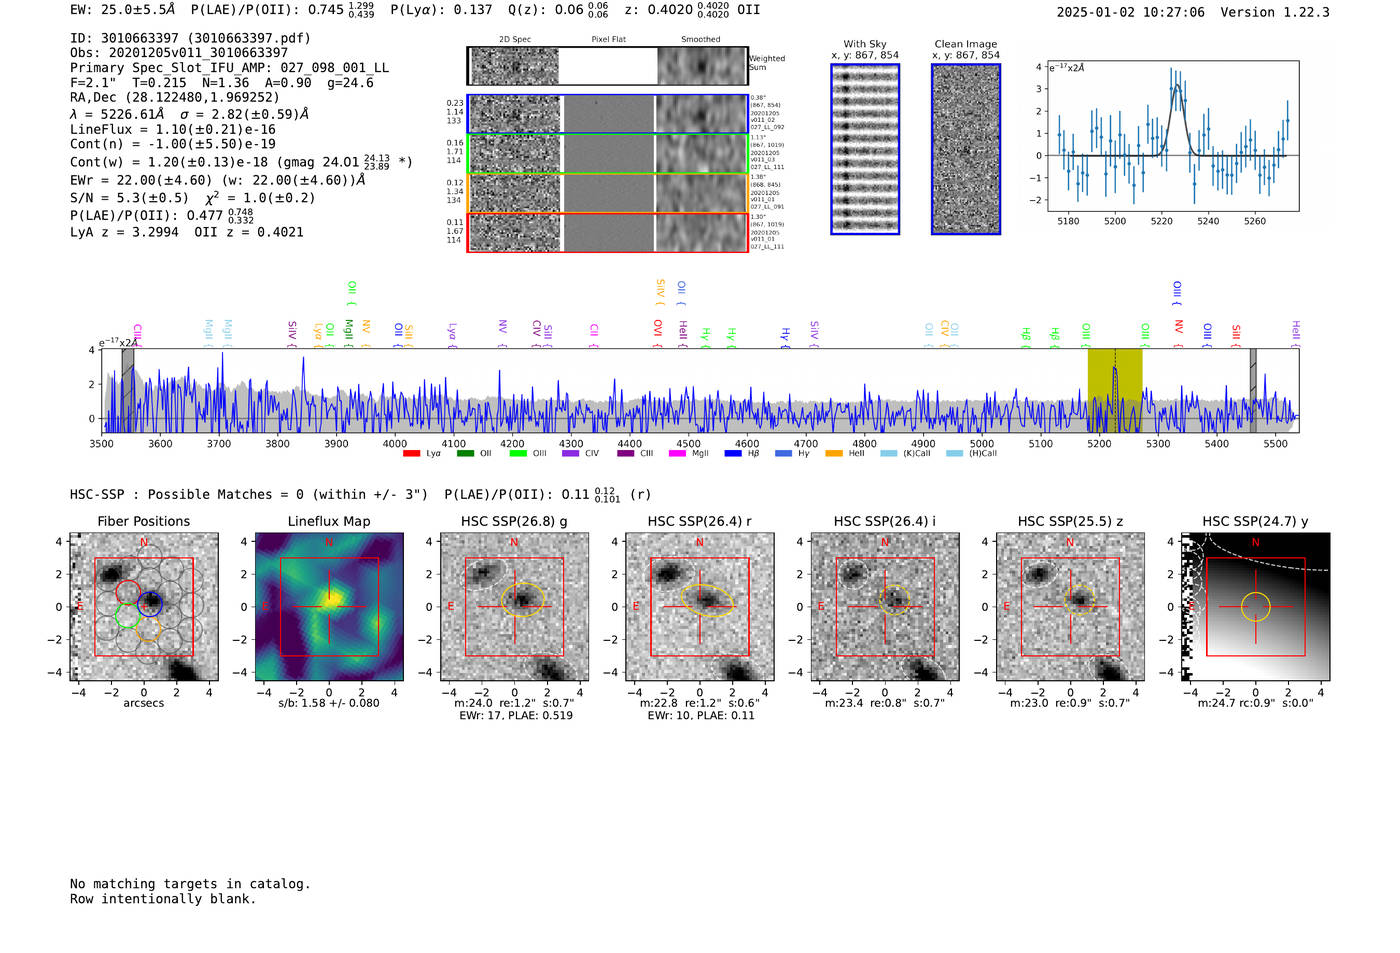Click the bright peak in the Lineflux Map
The image size is (1400, 953).
333,598
